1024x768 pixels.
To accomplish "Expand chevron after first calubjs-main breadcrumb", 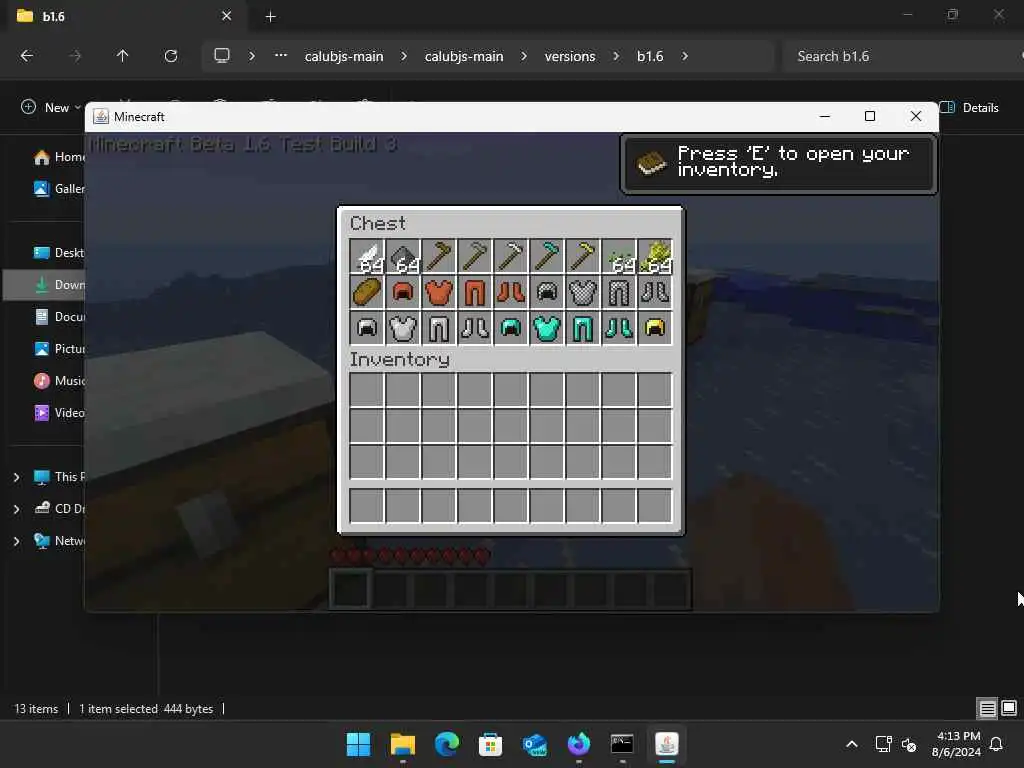I will tap(404, 56).
